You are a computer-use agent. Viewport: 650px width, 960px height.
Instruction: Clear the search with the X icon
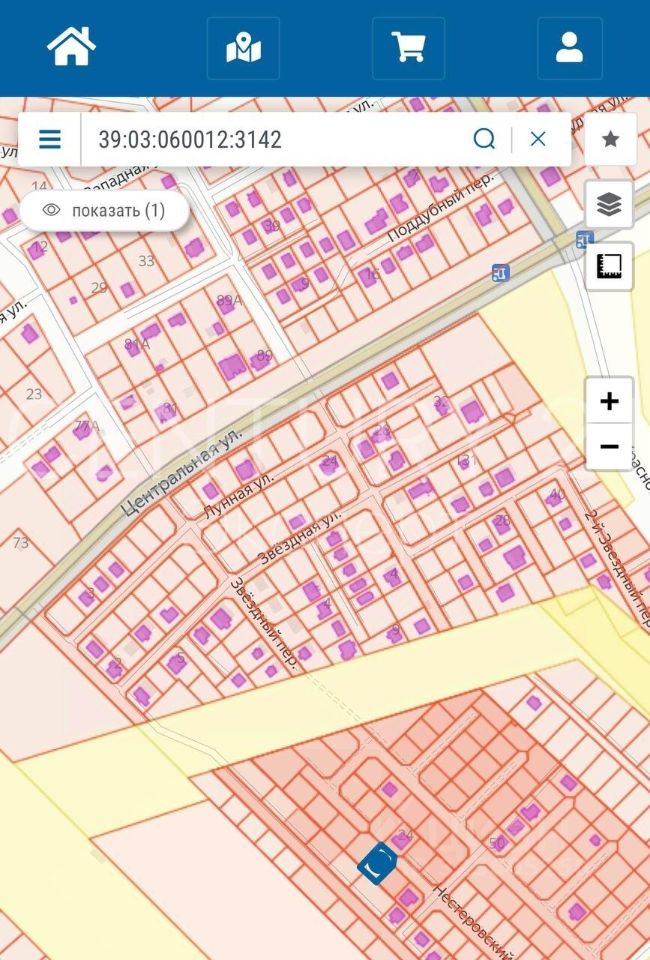(538, 139)
